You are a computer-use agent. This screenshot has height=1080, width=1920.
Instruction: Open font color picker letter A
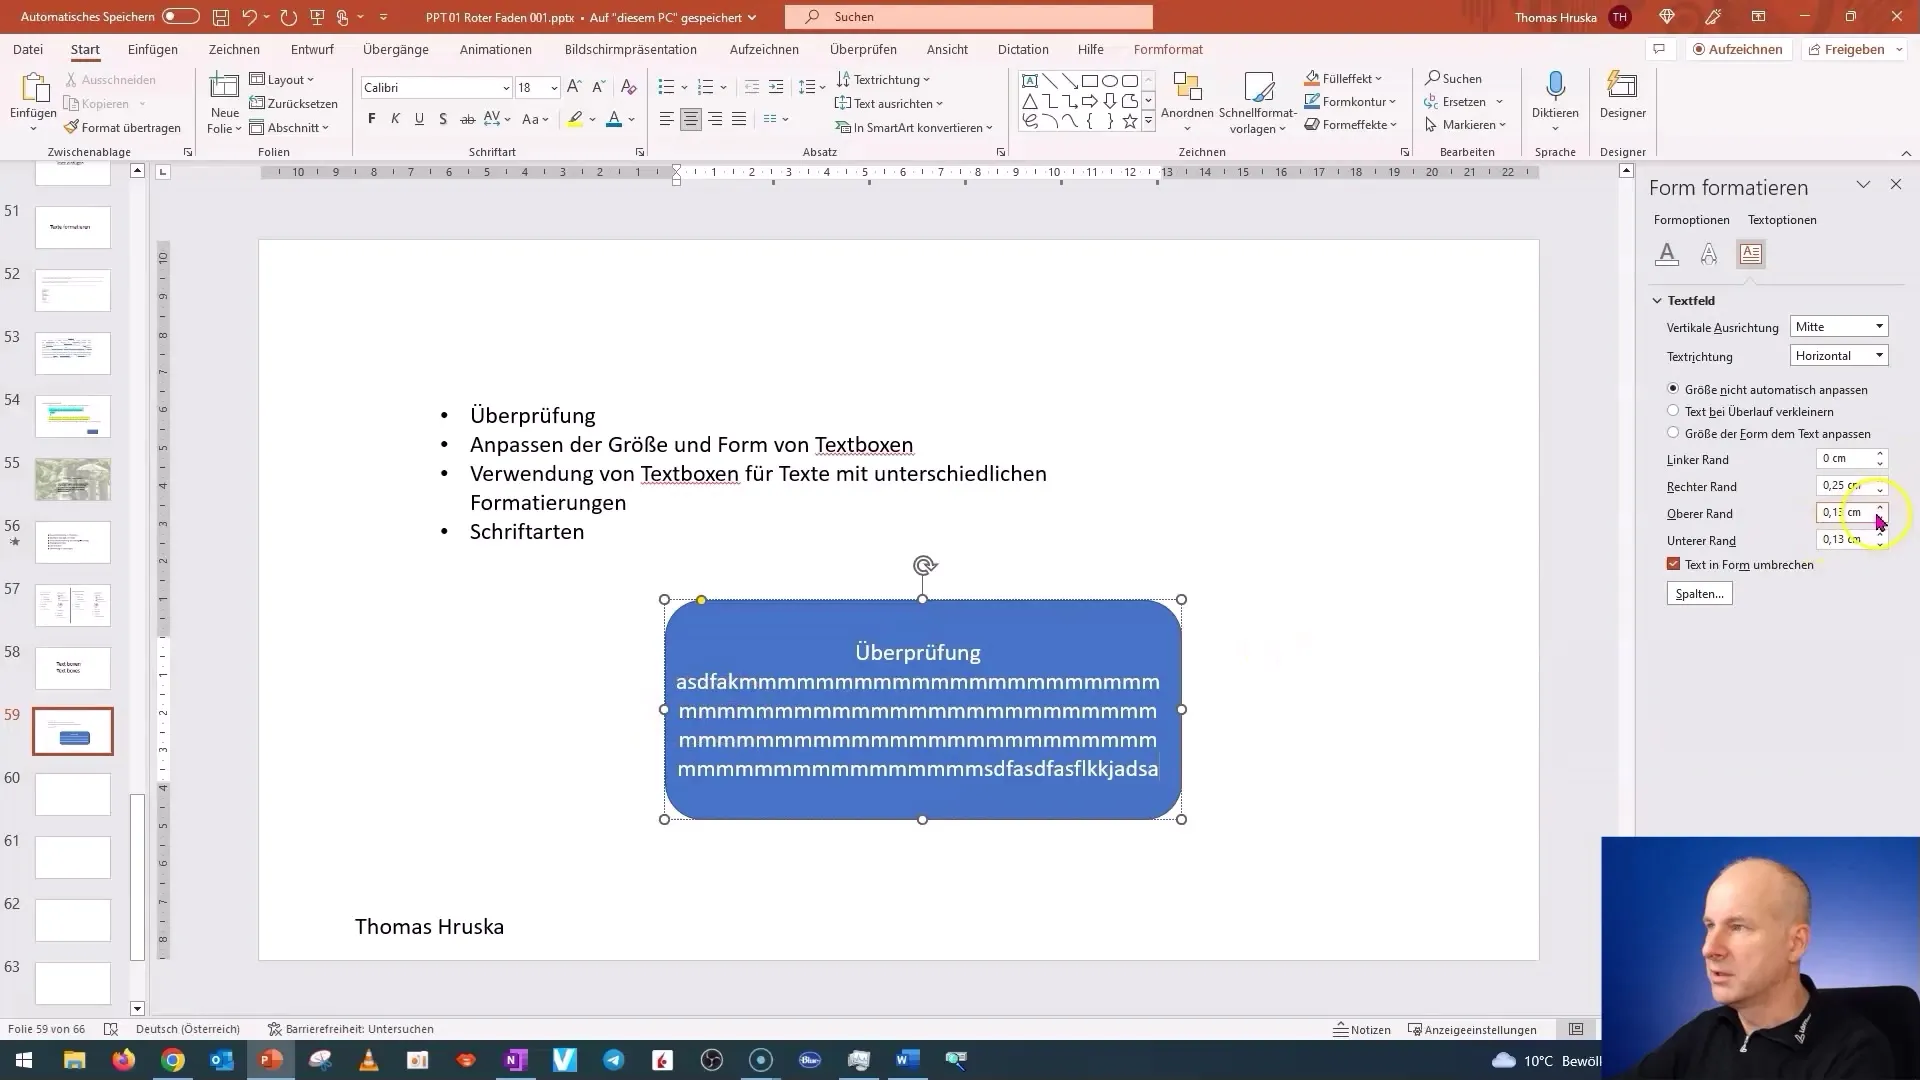614,119
